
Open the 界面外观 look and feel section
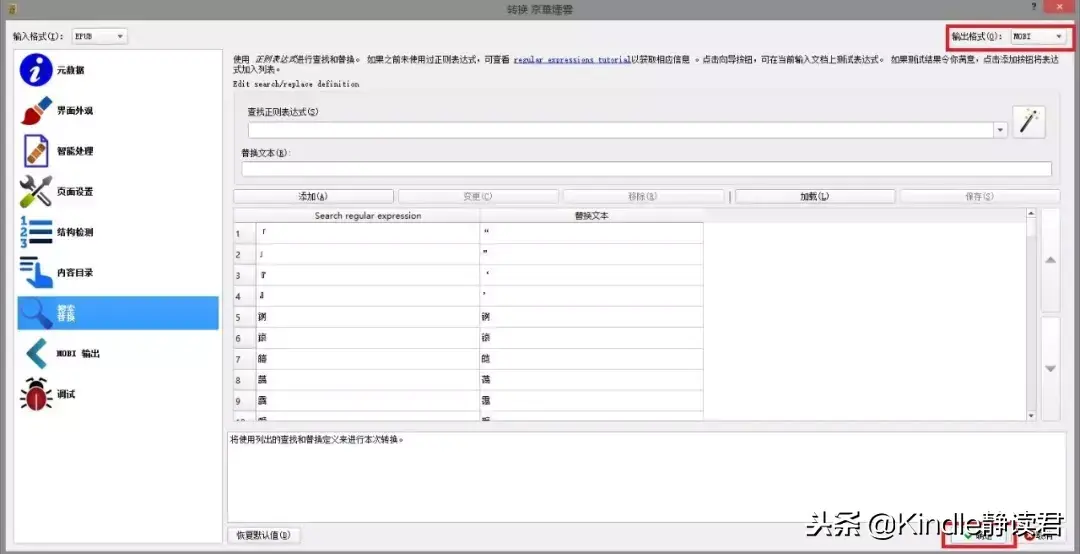118,110
